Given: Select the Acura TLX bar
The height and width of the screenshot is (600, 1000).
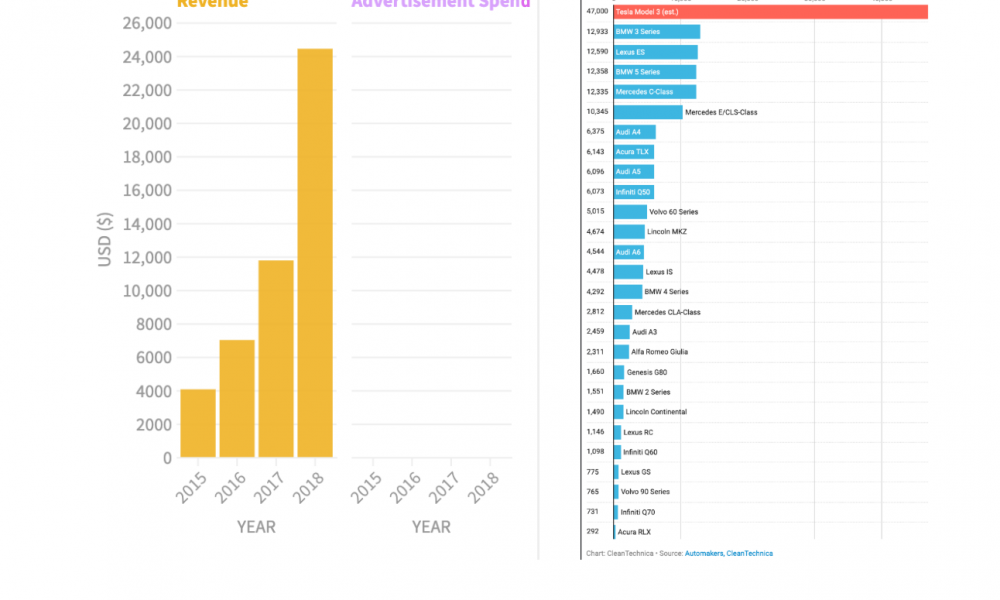Looking at the screenshot, I should (634, 152).
